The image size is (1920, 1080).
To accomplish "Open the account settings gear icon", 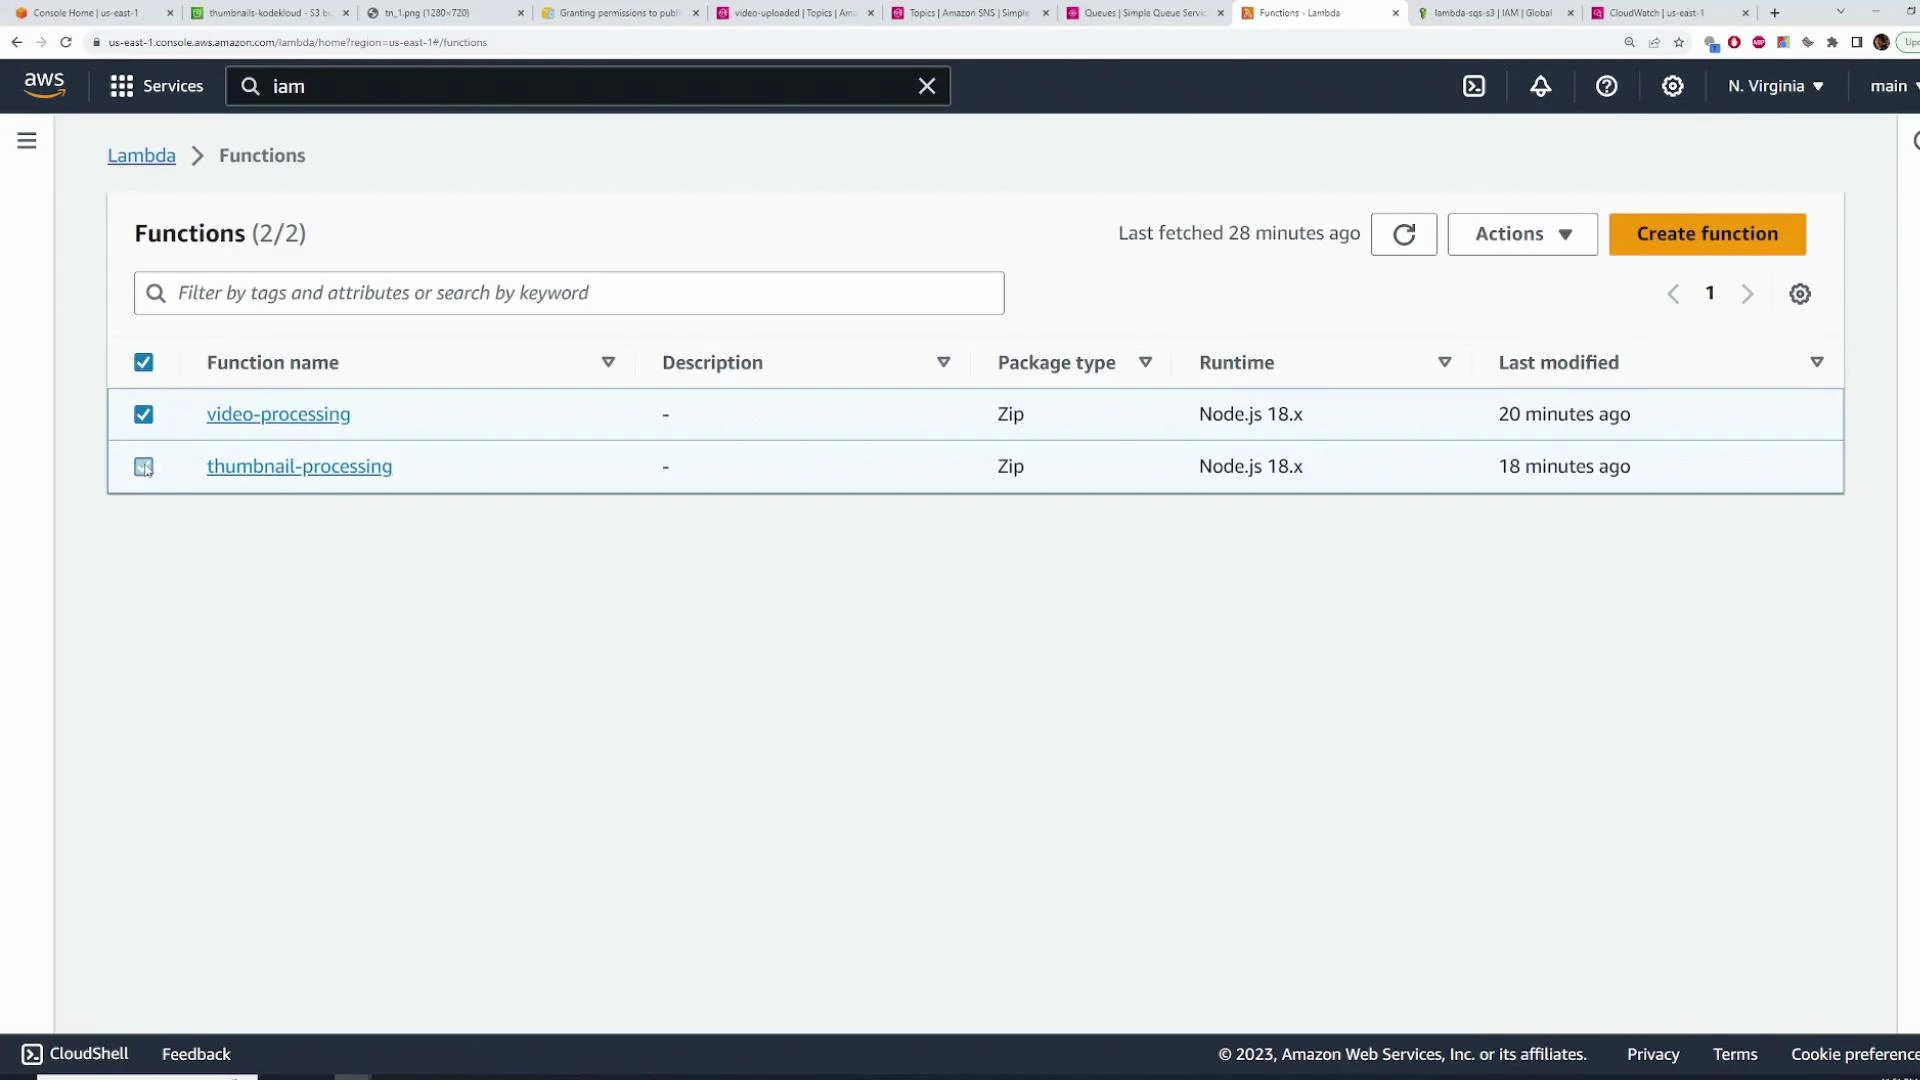I will 1672,86.
